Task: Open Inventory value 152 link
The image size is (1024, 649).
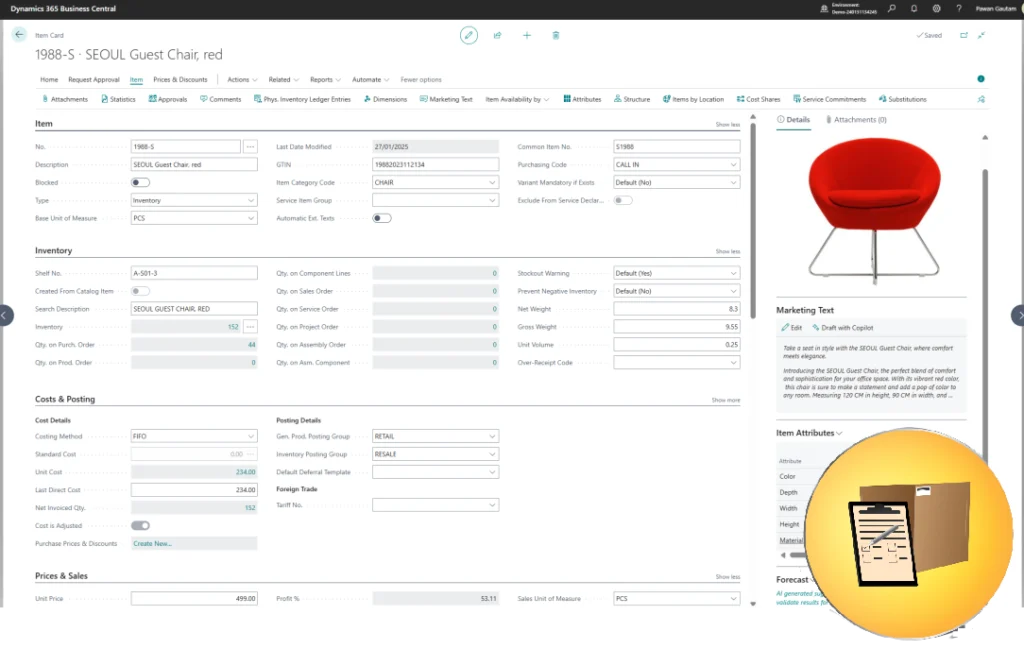Action: (x=233, y=326)
